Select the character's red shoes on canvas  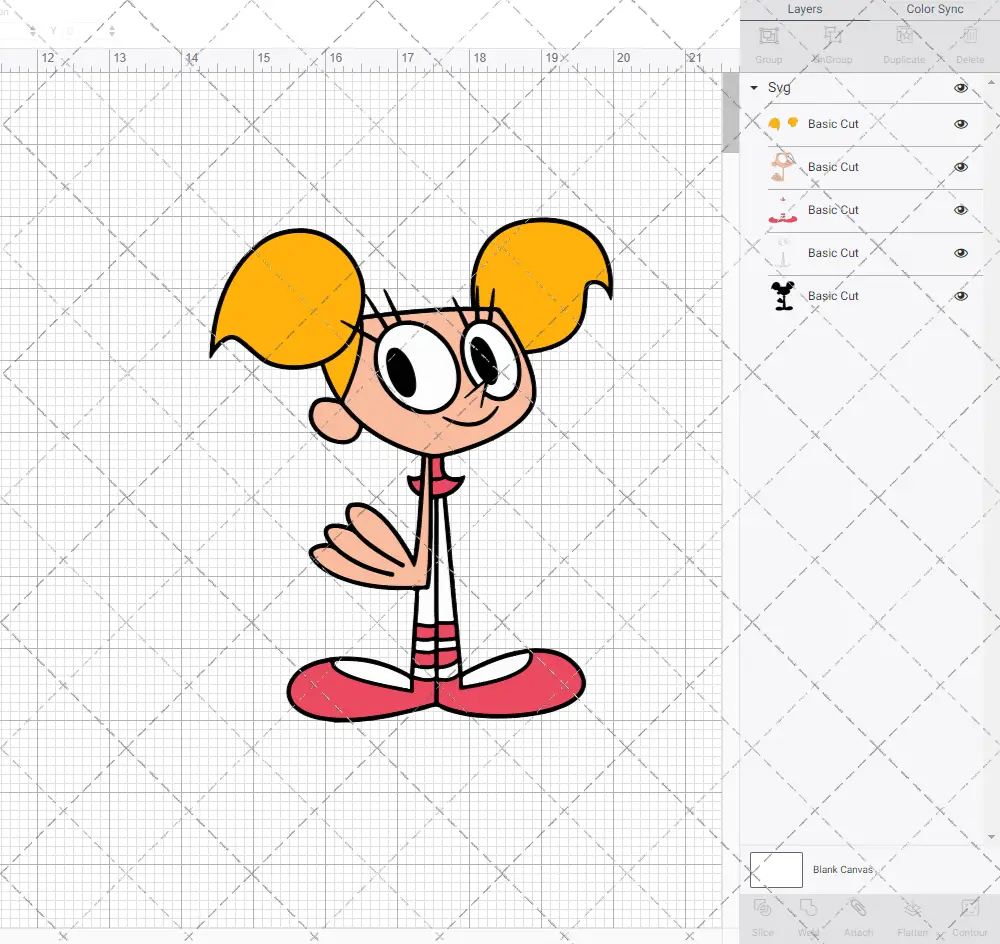tap(436, 685)
